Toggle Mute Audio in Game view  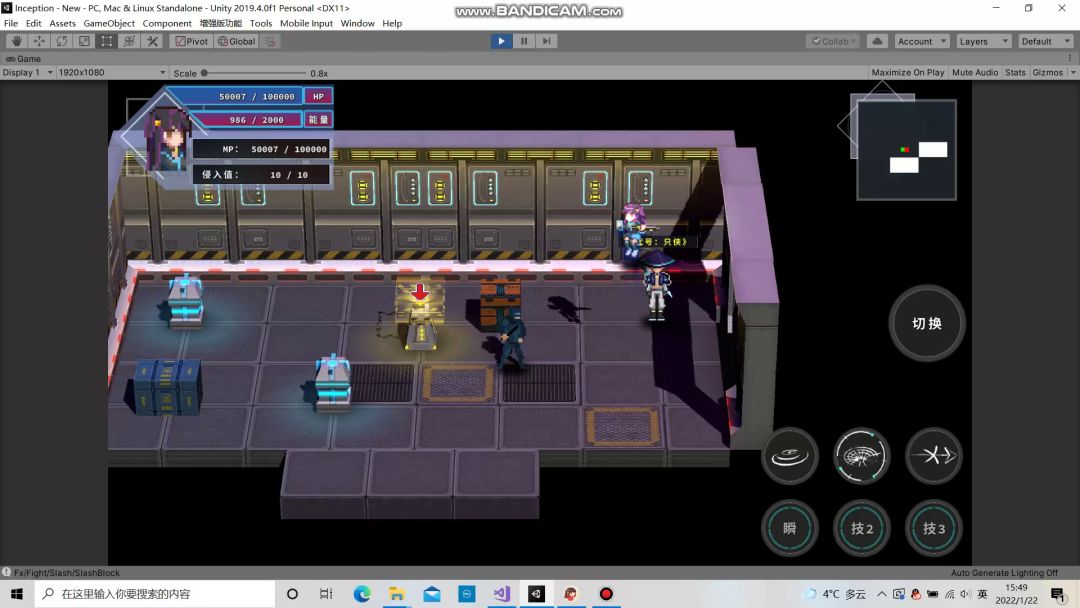tap(975, 73)
